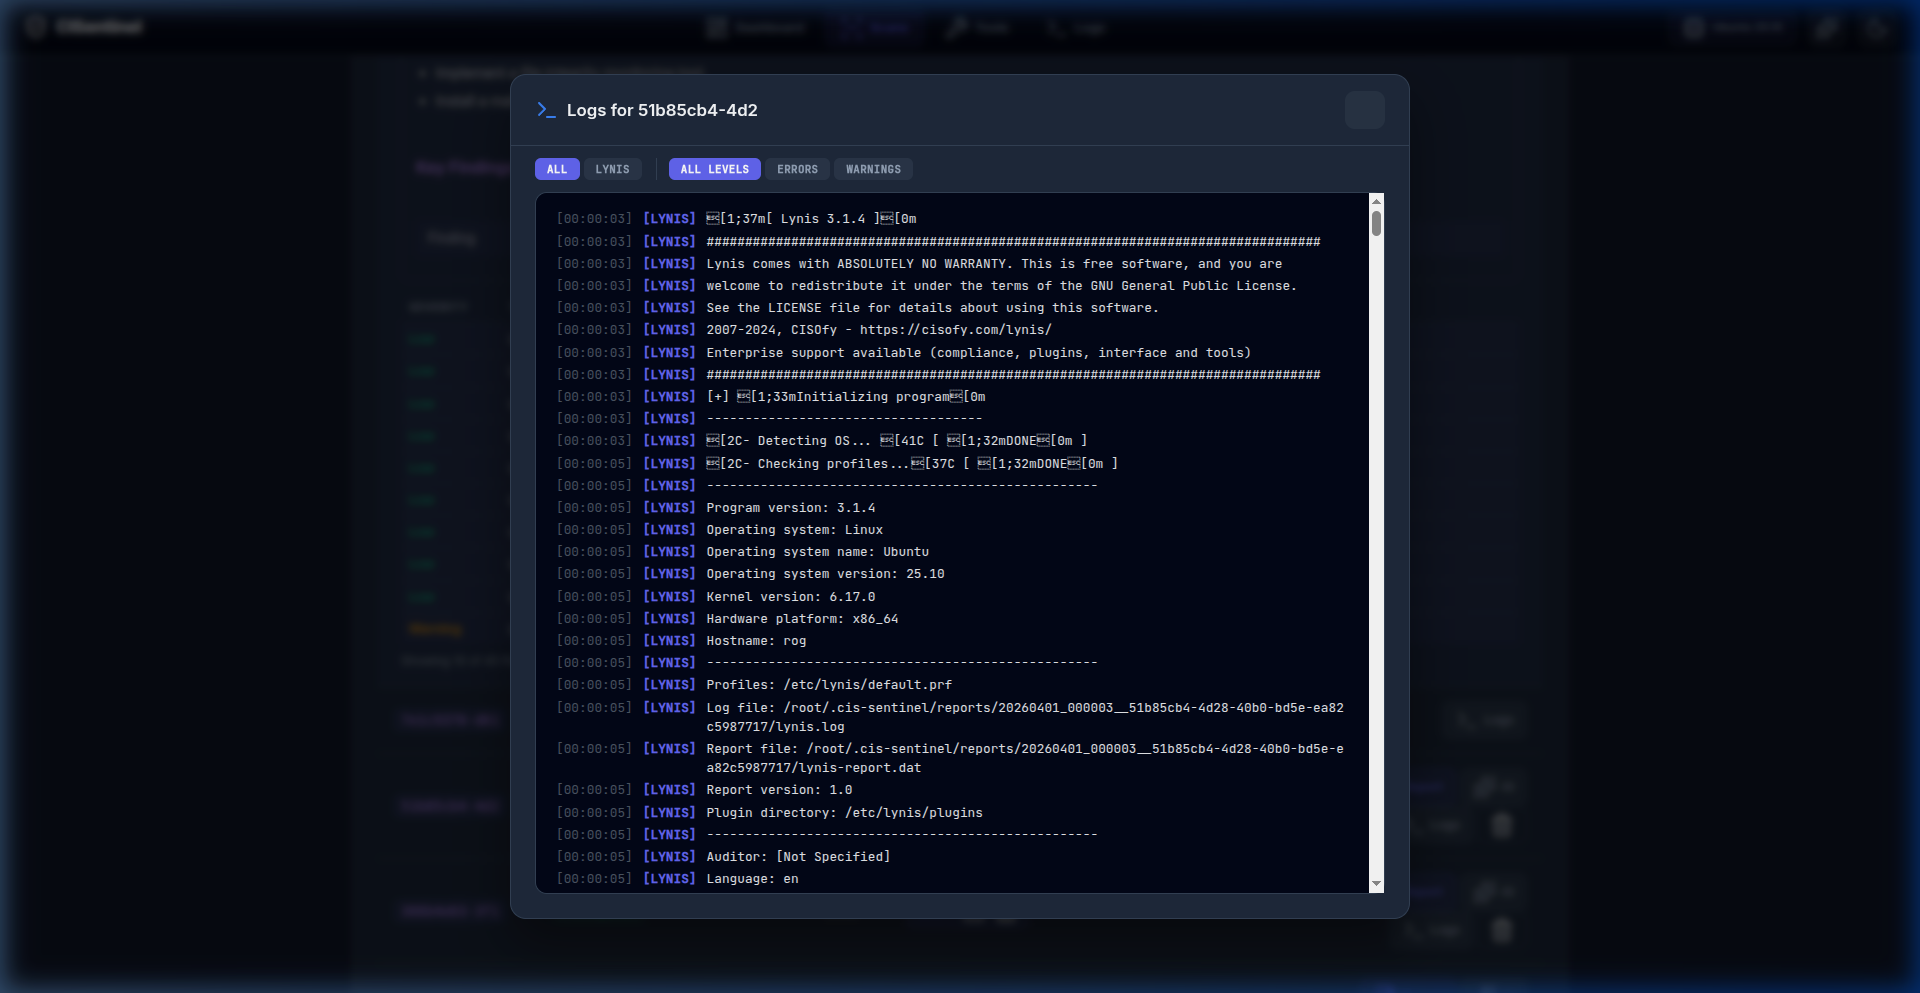Select the ALL source filter
The image size is (1920, 993).
click(x=557, y=169)
